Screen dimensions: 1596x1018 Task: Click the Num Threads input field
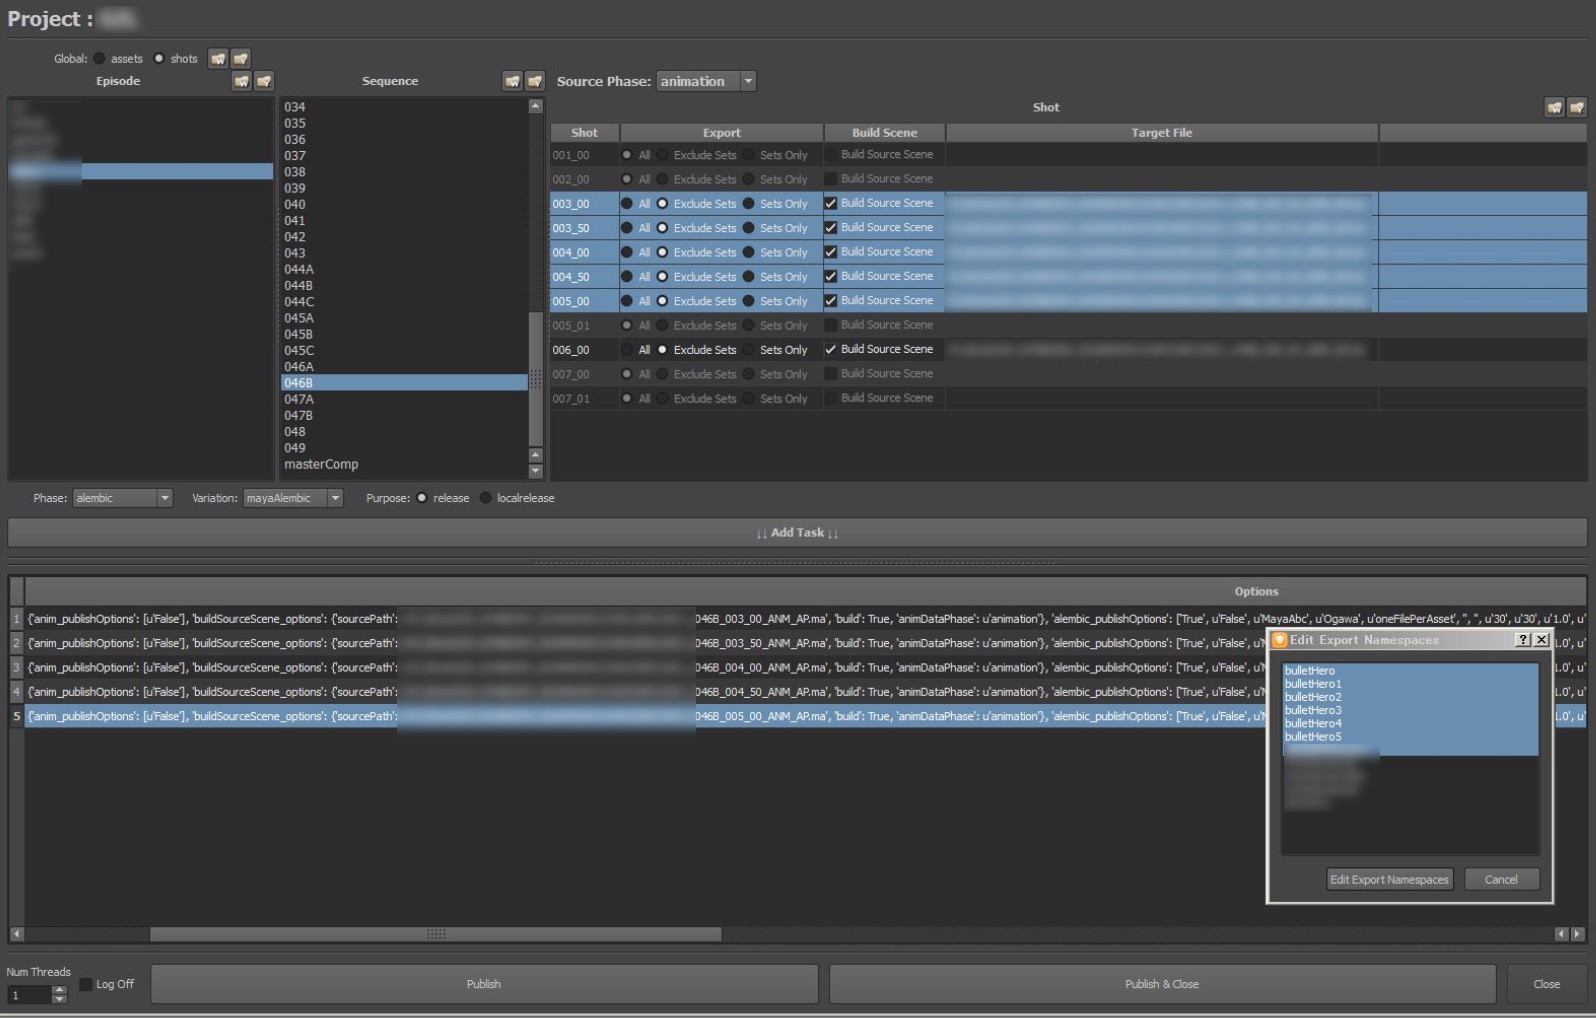coord(29,995)
